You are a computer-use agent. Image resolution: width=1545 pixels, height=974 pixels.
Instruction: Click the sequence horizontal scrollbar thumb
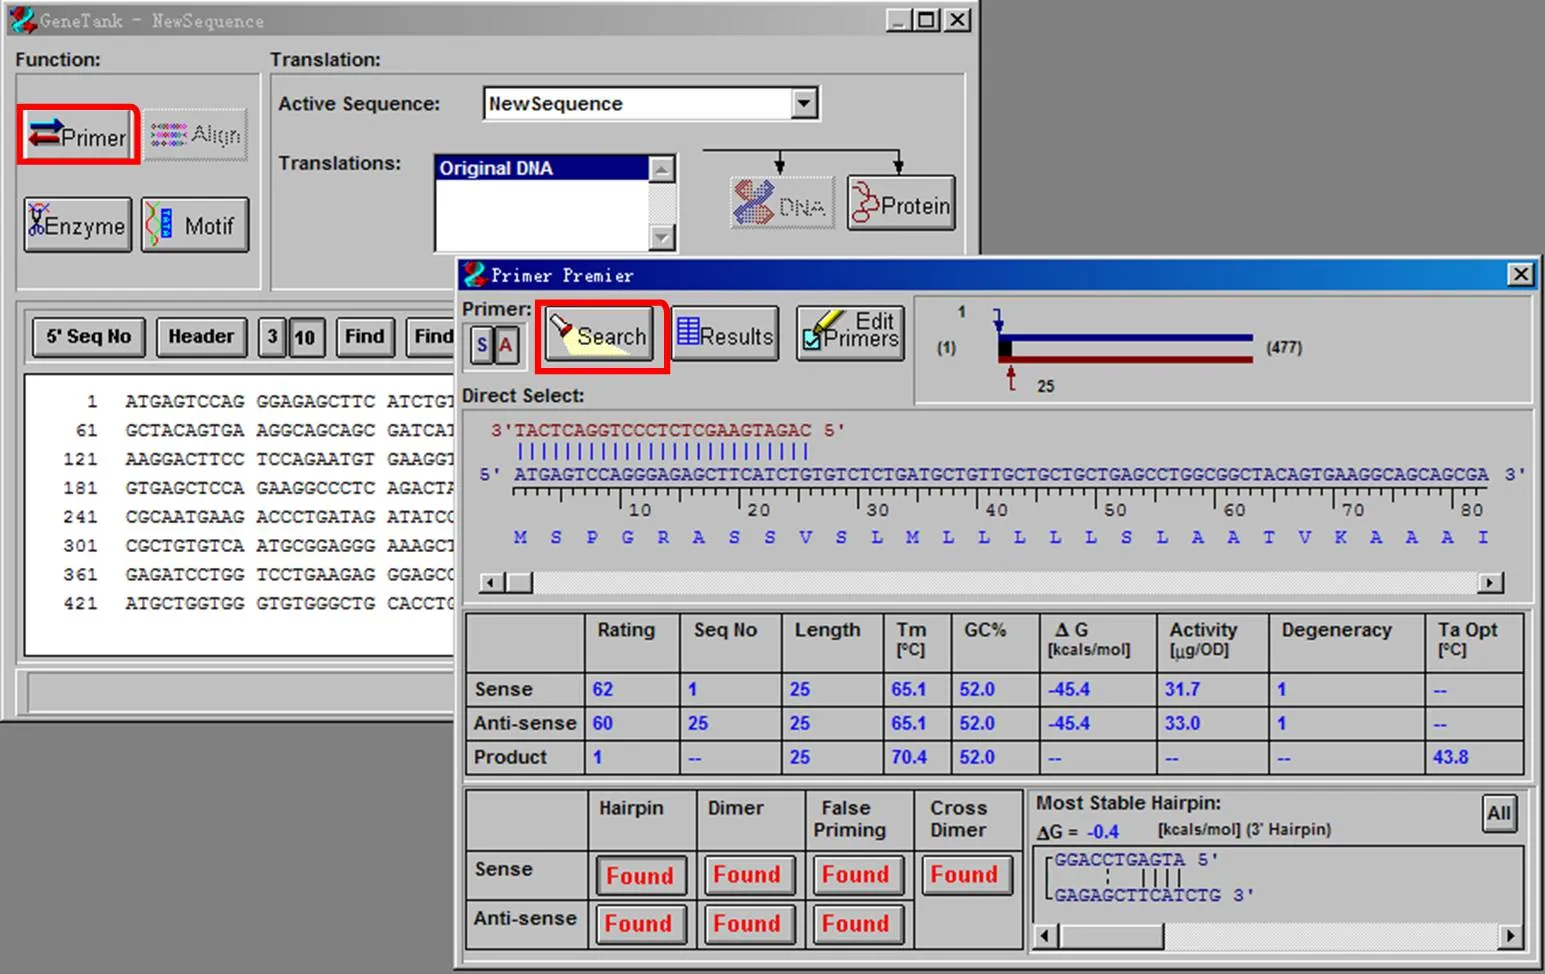pos(519,582)
